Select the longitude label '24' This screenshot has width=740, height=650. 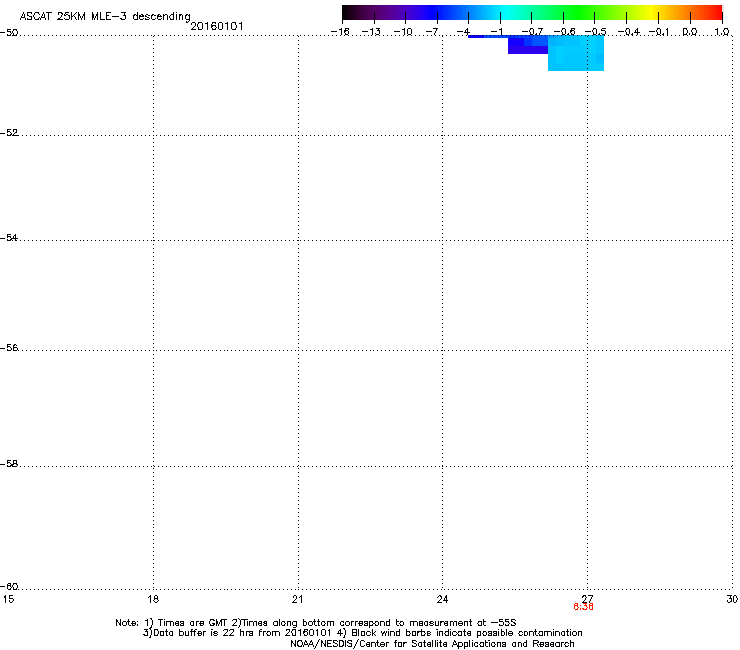point(442,599)
